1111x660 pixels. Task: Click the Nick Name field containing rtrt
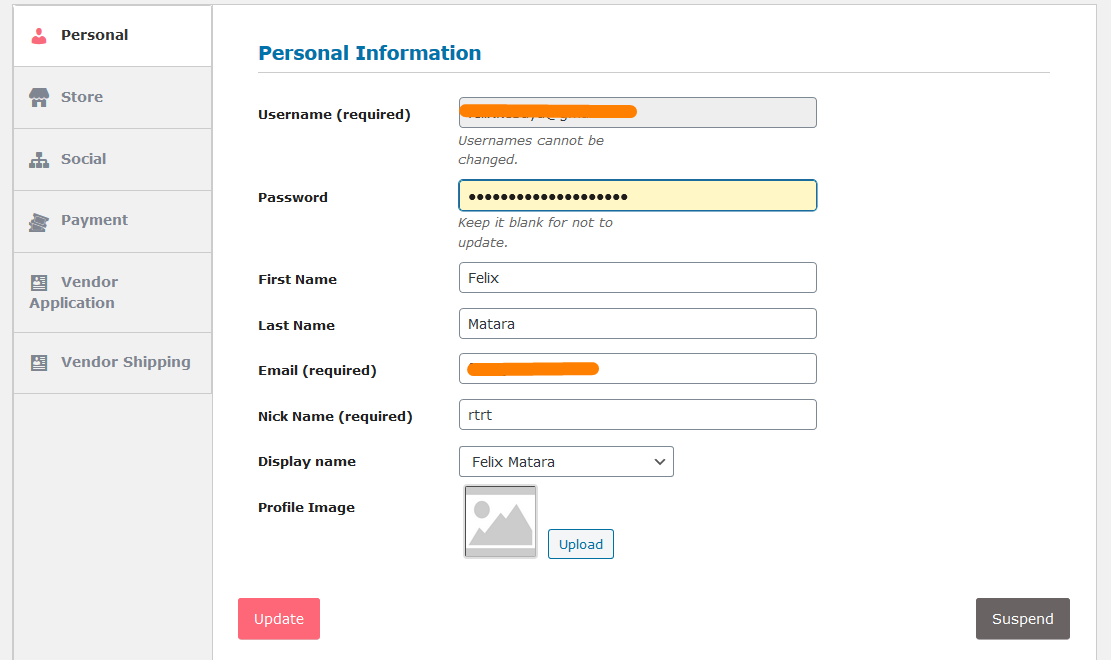tap(638, 415)
